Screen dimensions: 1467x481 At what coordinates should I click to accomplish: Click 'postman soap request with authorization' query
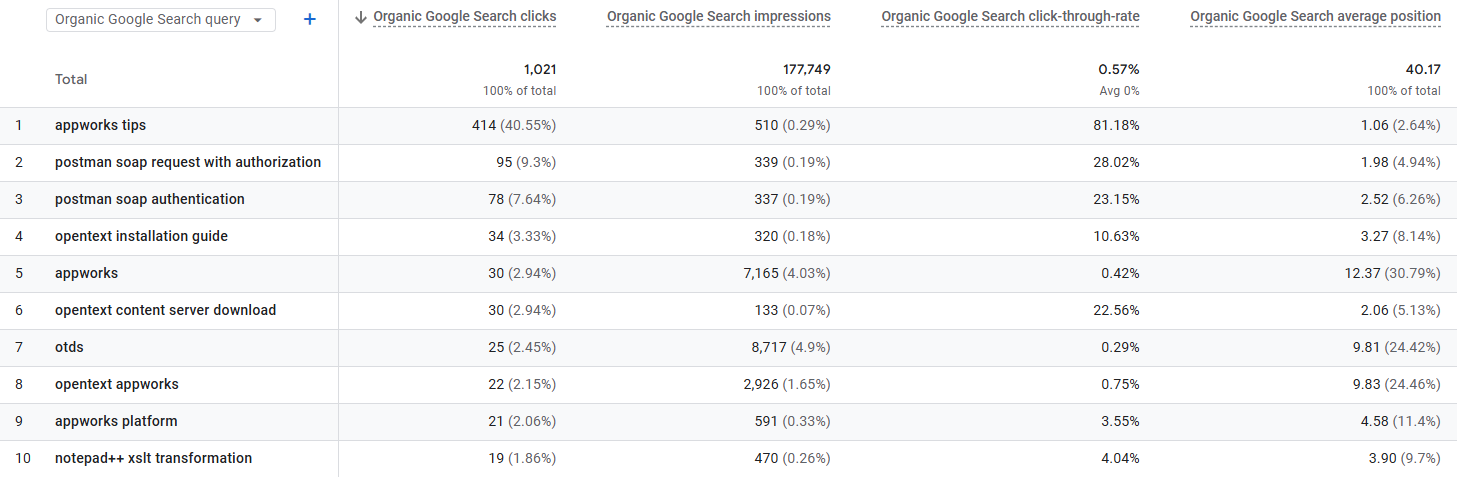point(188,163)
